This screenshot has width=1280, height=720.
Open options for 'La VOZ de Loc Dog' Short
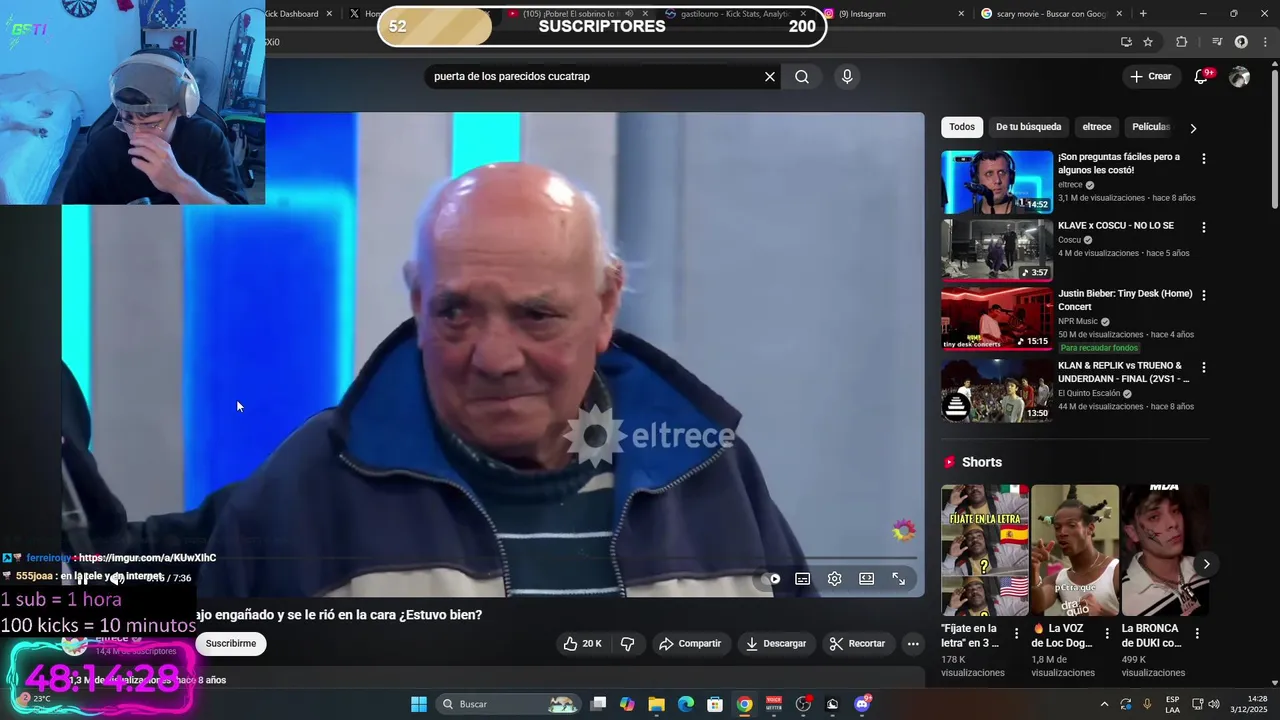pos(1107,633)
